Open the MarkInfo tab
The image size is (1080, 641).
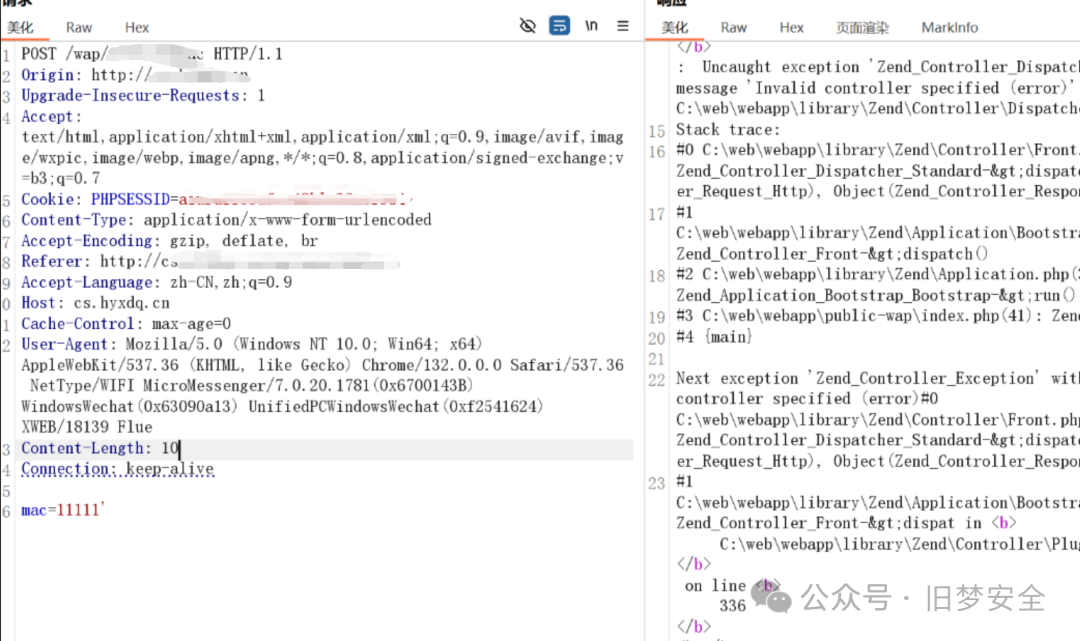950,28
